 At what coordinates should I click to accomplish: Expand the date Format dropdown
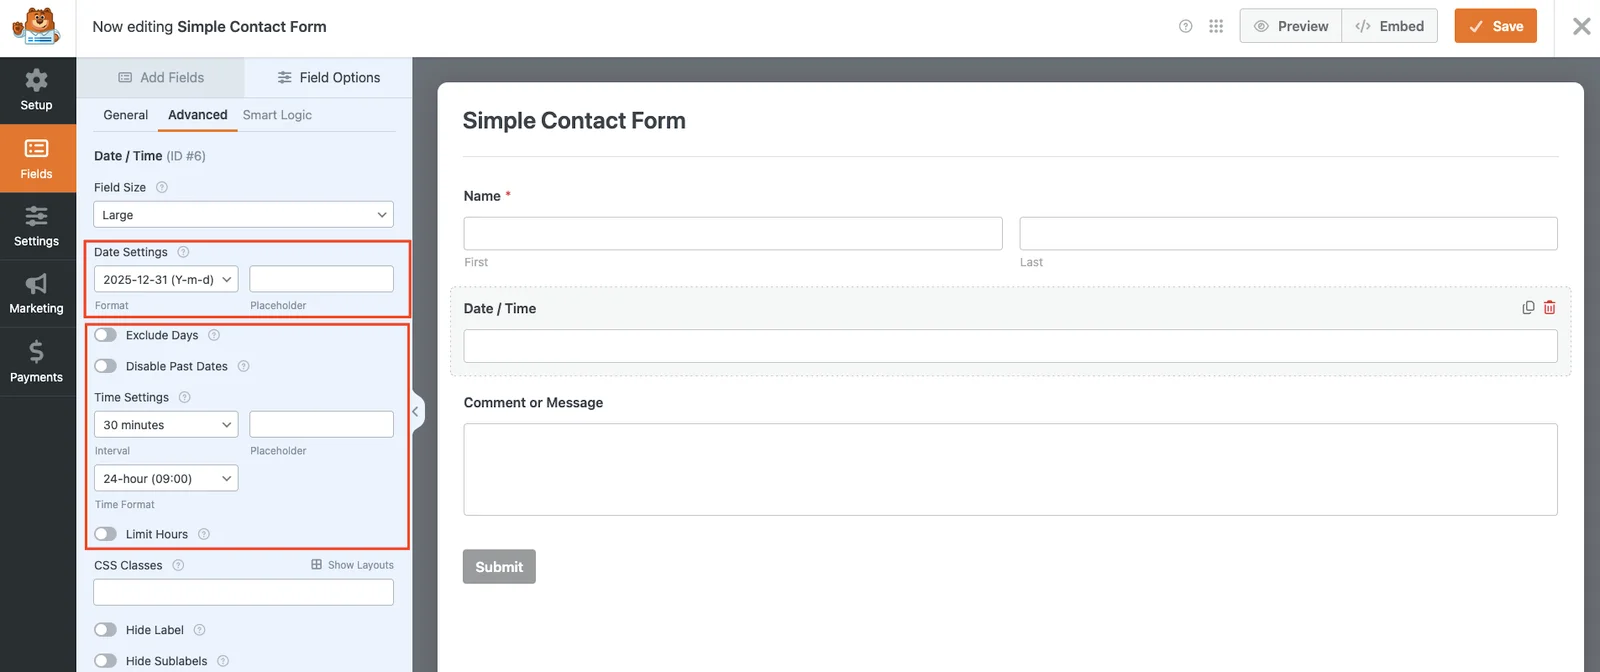tap(166, 280)
